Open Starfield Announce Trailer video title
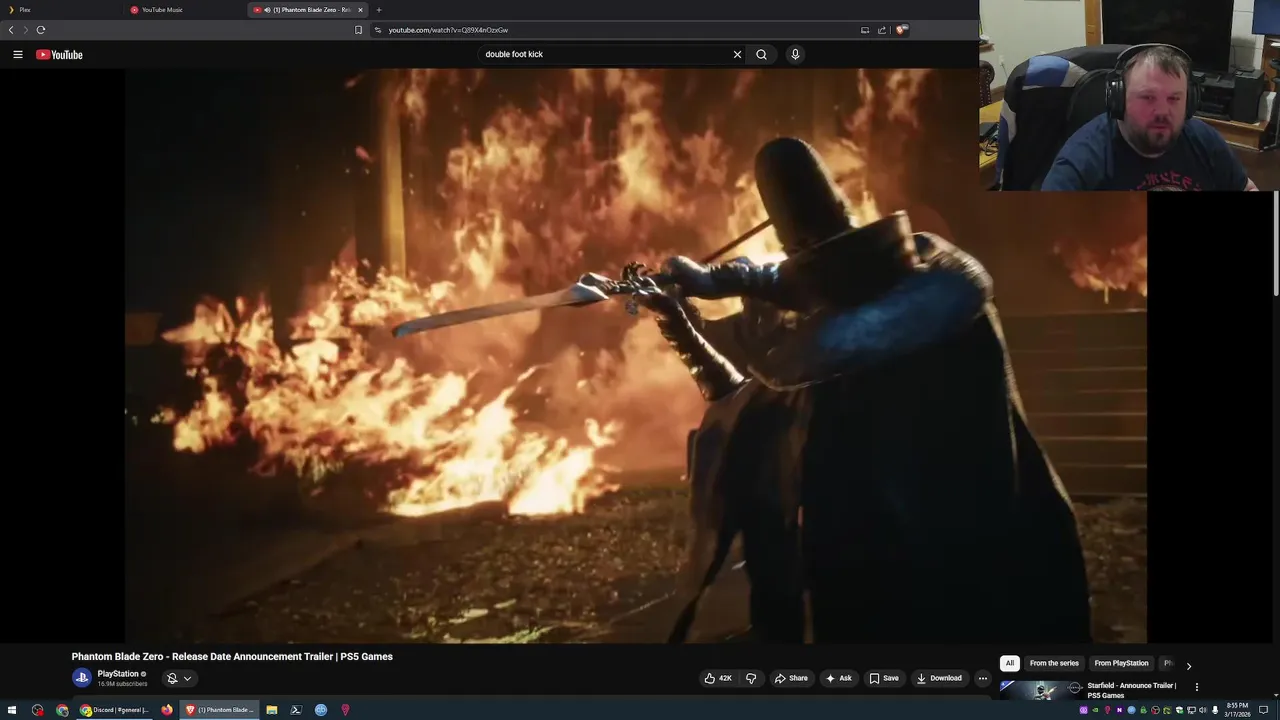Image resolution: width=1280 pixels, height=720 pixels. pos(1132,690)
